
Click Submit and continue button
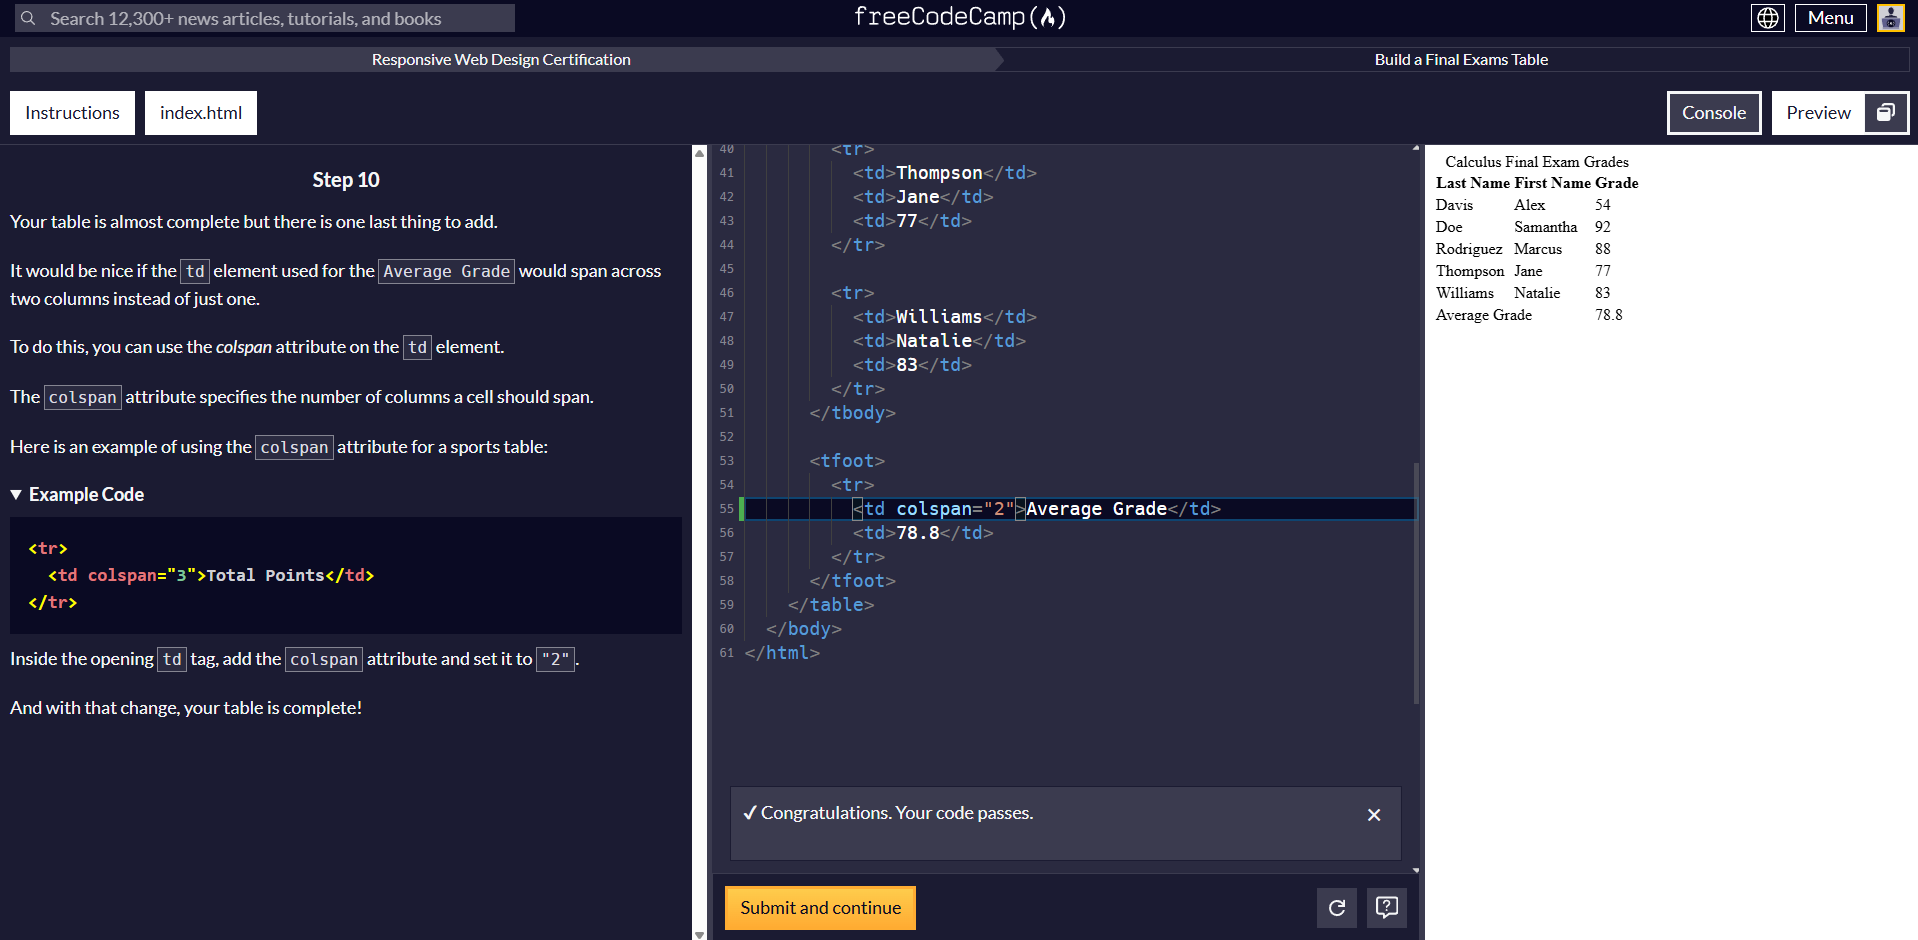point(820,908)
